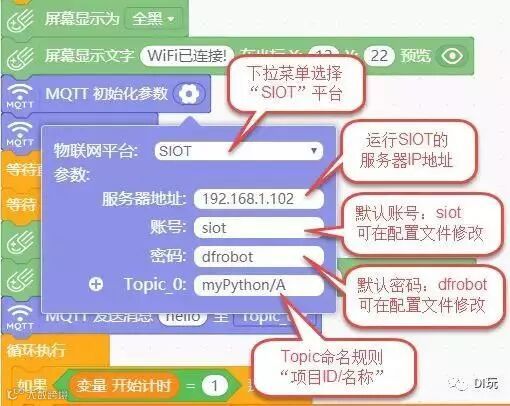The image size is (510, 406).
Task: Click the Topic_0 field with myPython/A
Action: 259,285
